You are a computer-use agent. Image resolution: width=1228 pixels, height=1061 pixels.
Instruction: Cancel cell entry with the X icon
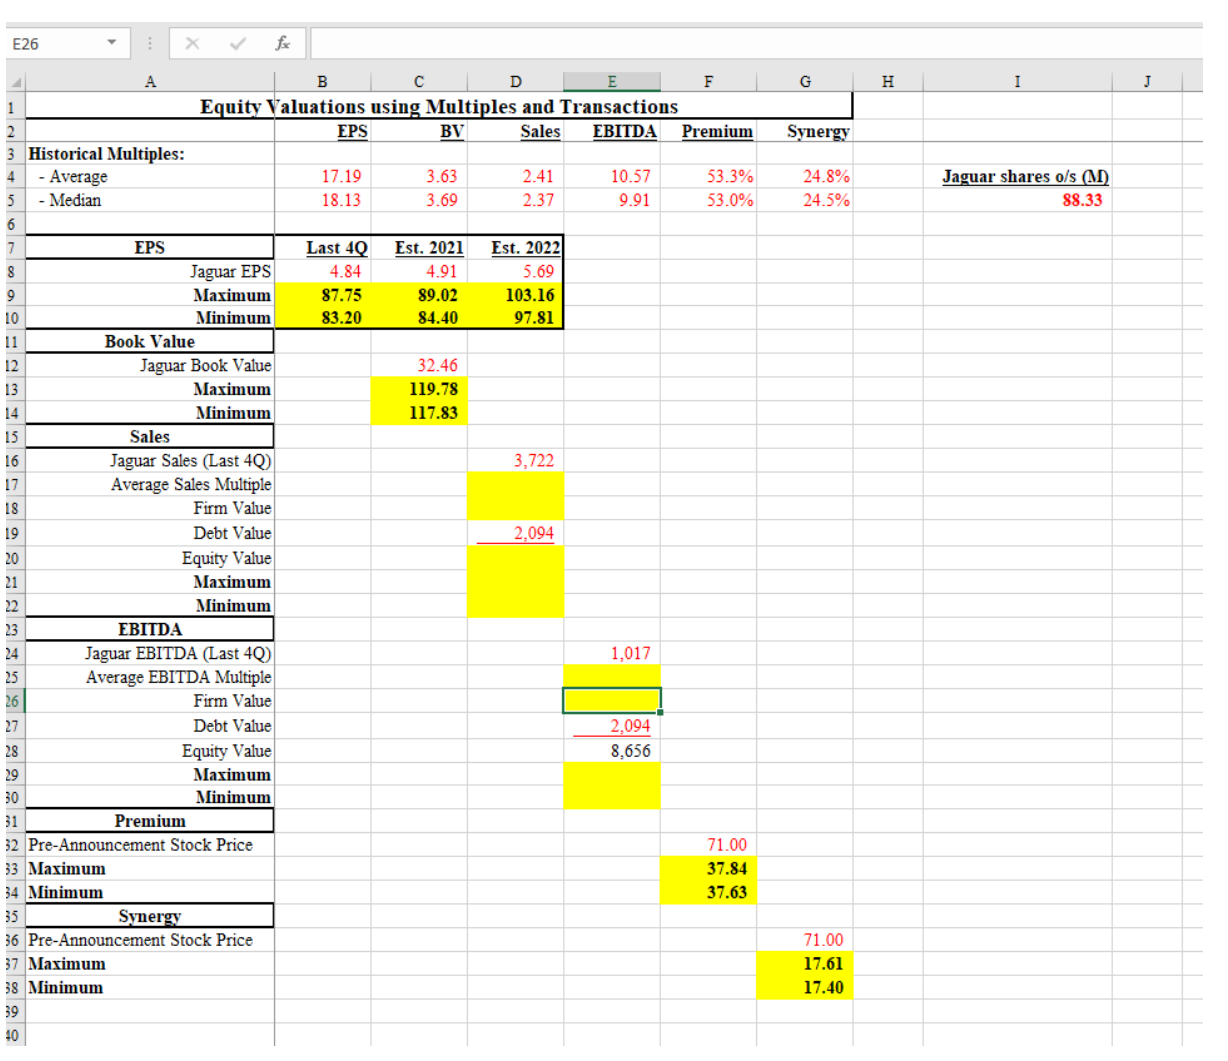(x=192, y=43)
